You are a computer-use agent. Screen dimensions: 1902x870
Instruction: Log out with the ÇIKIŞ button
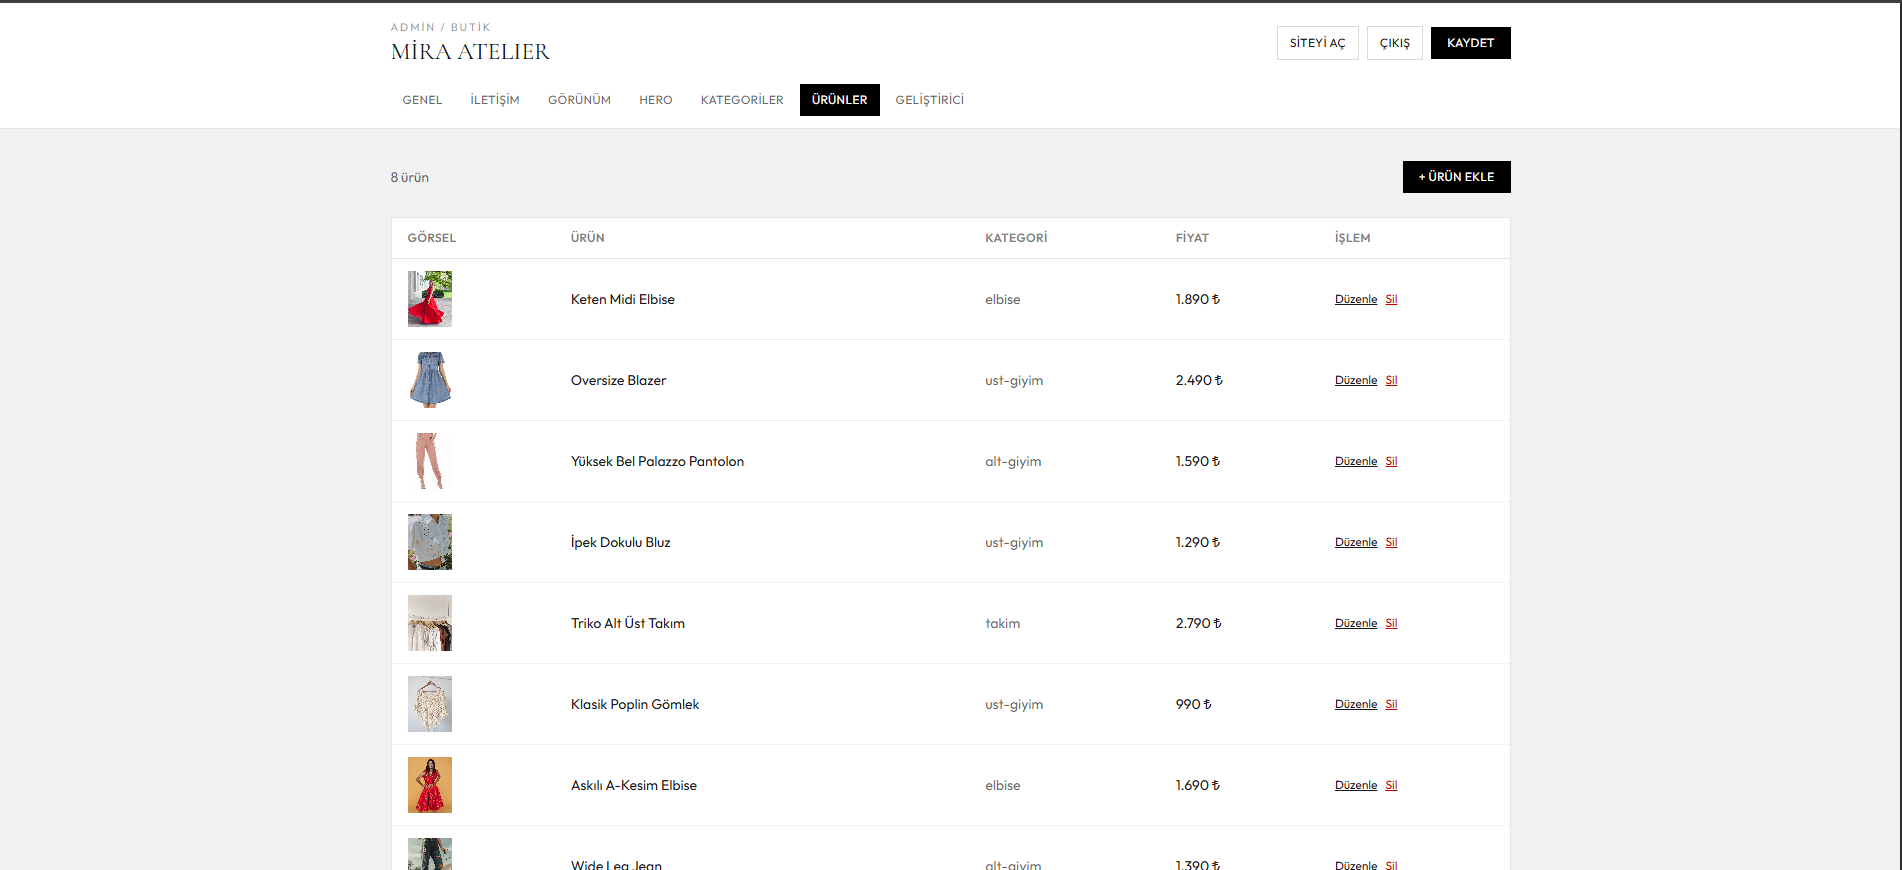pyautogui.click(x=1395, y=43)
